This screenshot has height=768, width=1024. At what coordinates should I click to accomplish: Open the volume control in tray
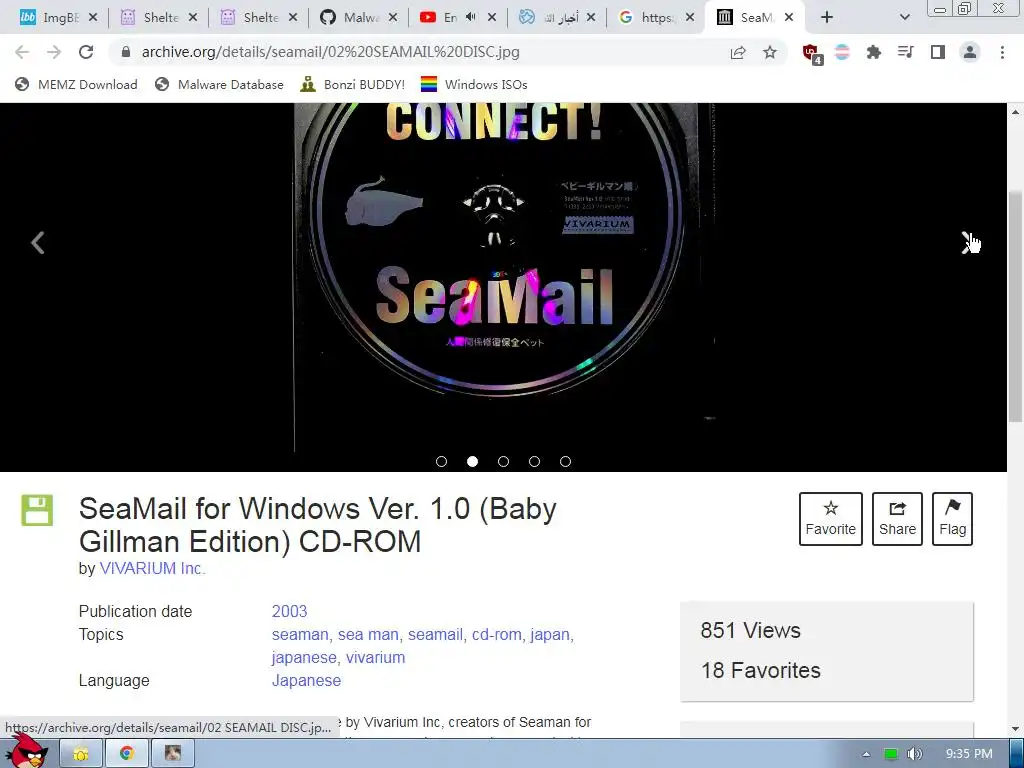point(914,754)
